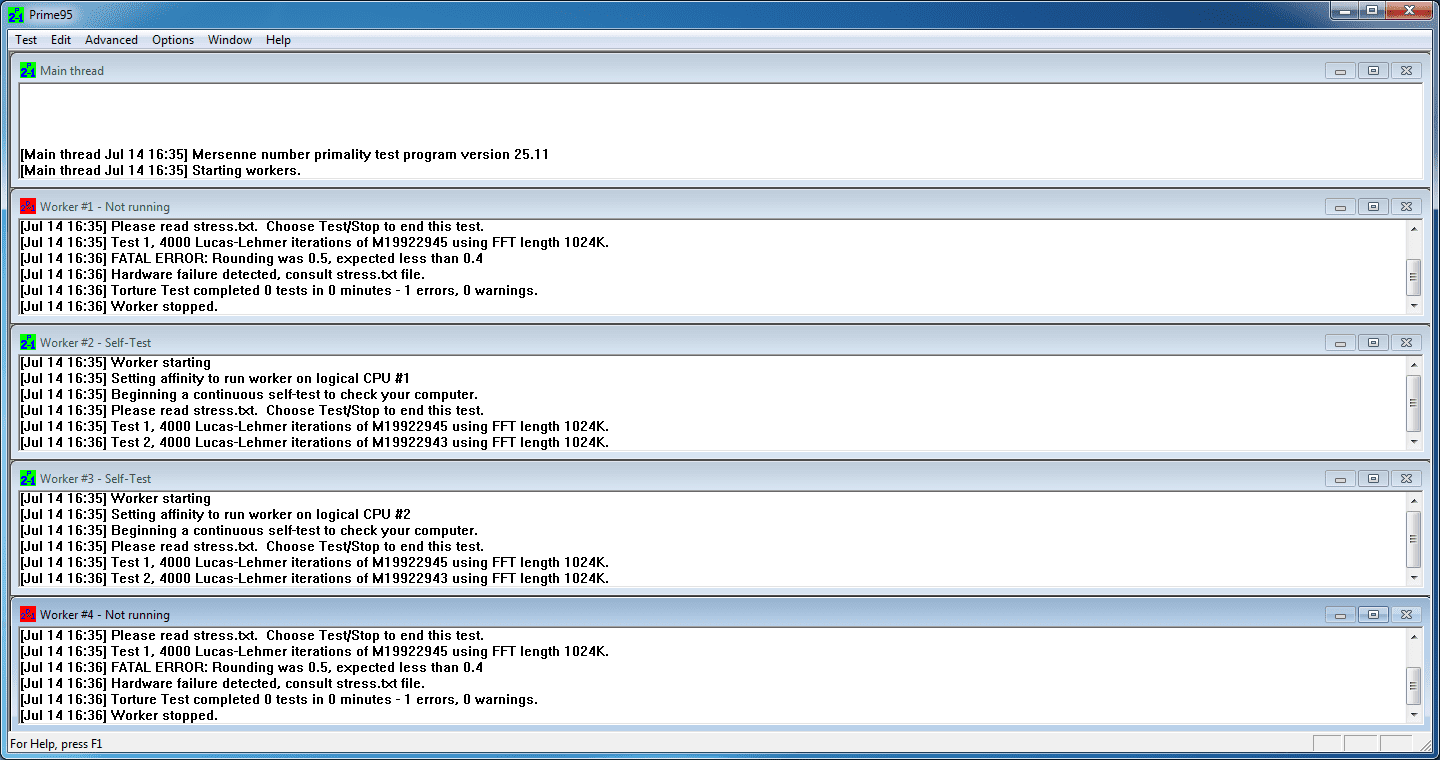
Task: Maximize the Worker #3 child window
Action: (x=1373, y=479)
